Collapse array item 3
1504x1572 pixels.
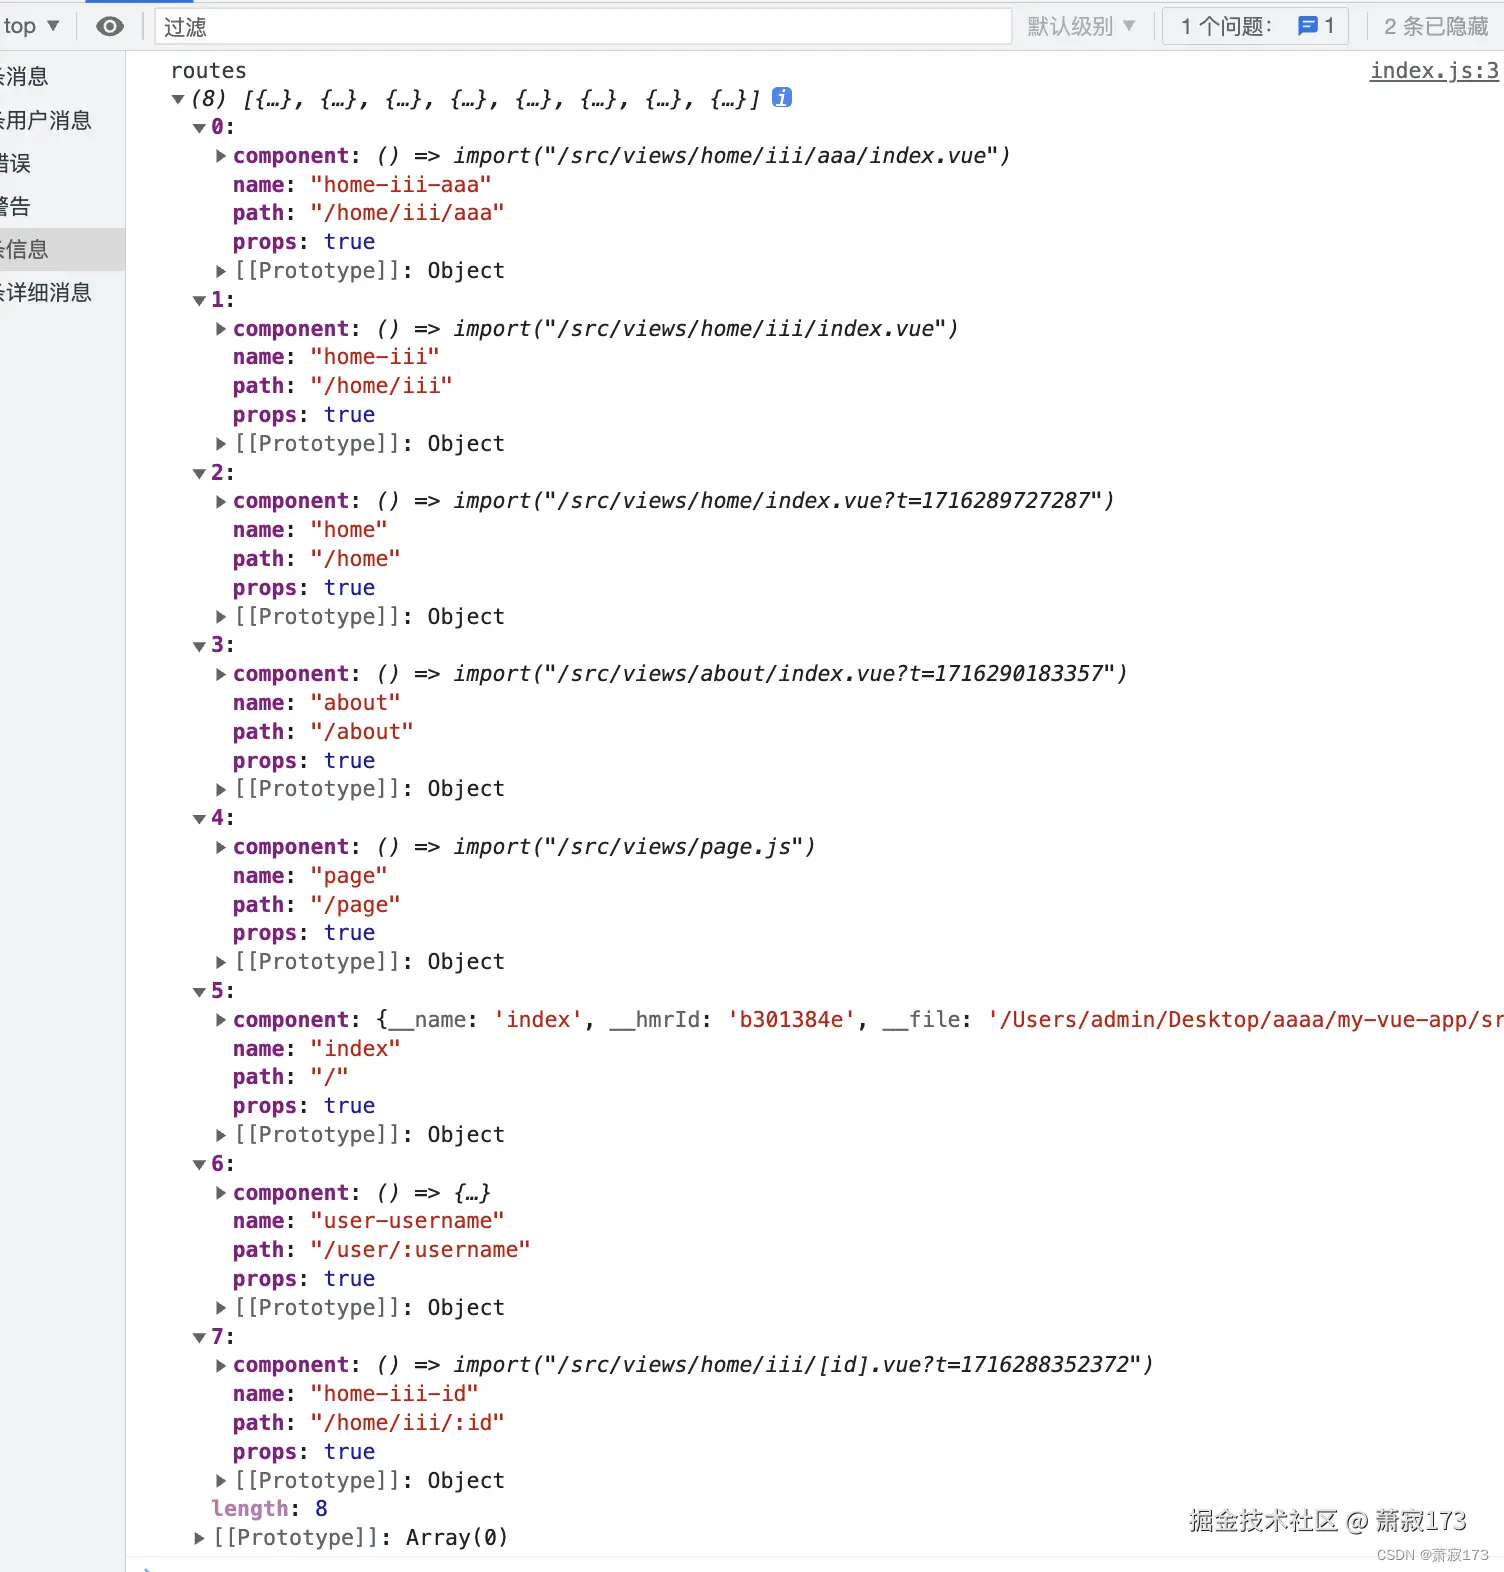199,647
